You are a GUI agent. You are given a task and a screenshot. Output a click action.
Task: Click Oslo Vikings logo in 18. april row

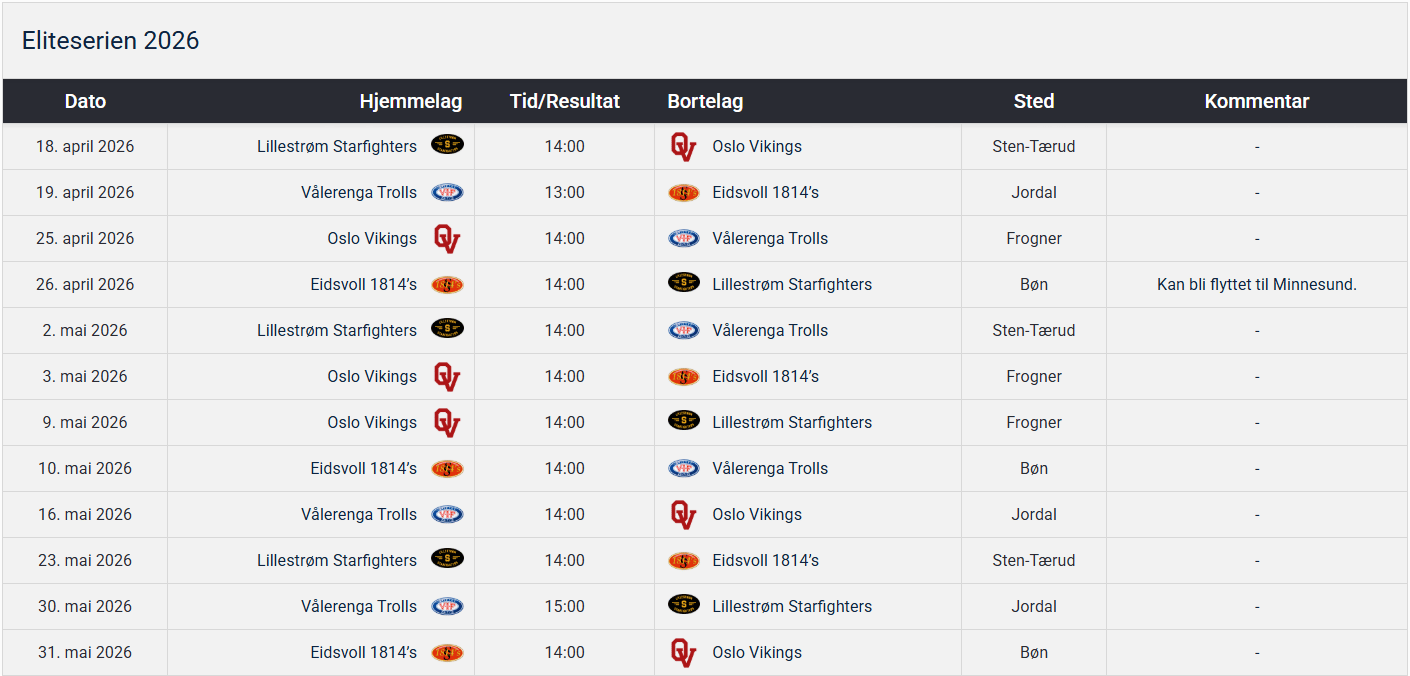[x=683, y=147]
